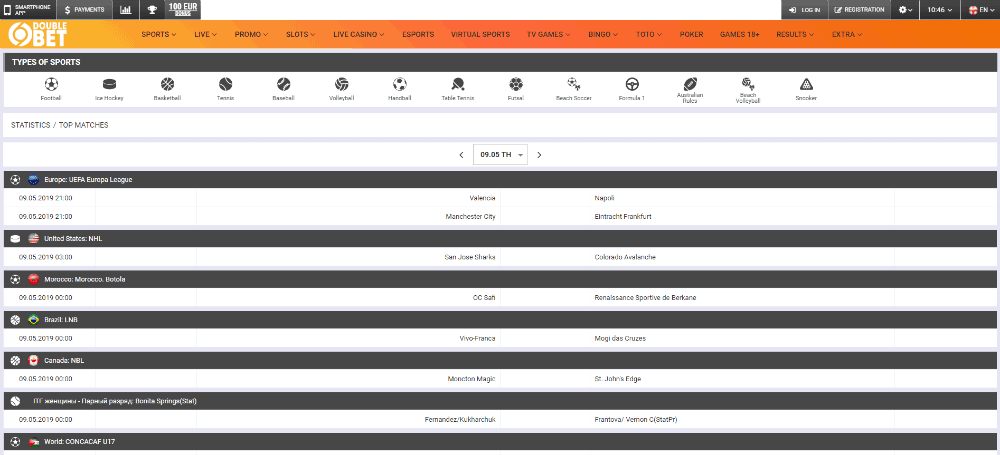This screenshot has width=1000, height=455.
Task: Select the Ice Hockey sport icon
Action: tap(110, 84)
